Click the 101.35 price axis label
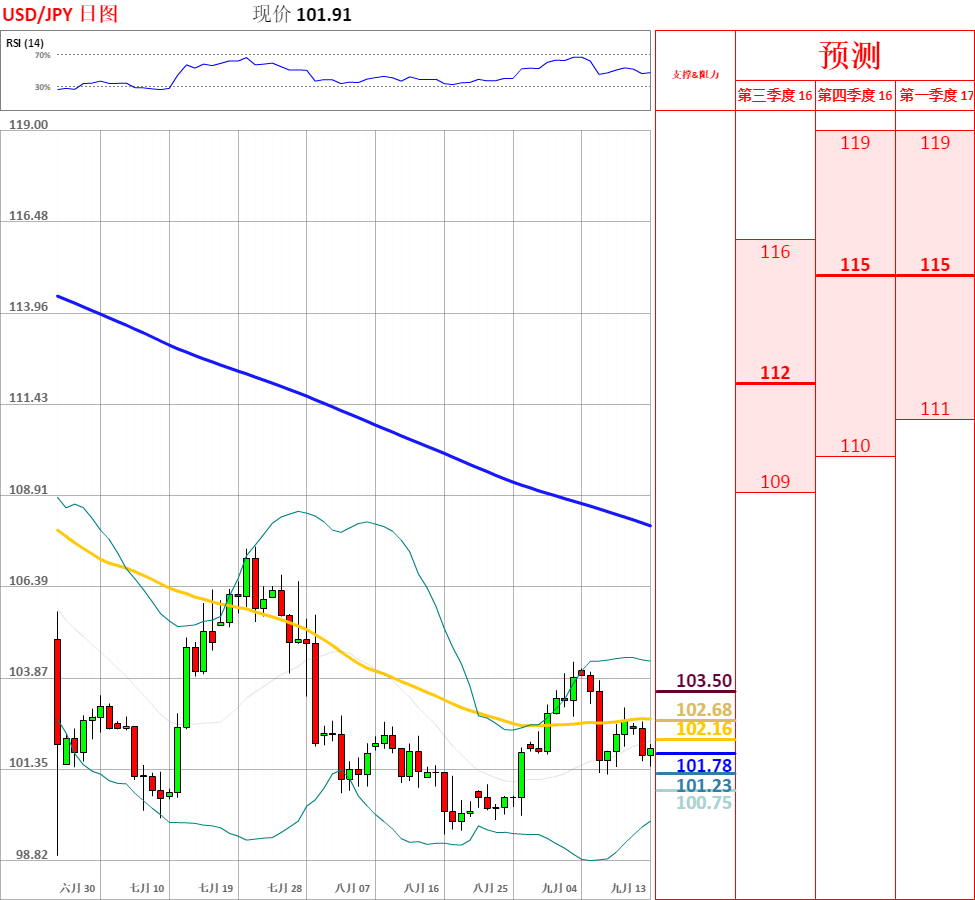Viewport: 975px width, 900px height. (28, 763)
